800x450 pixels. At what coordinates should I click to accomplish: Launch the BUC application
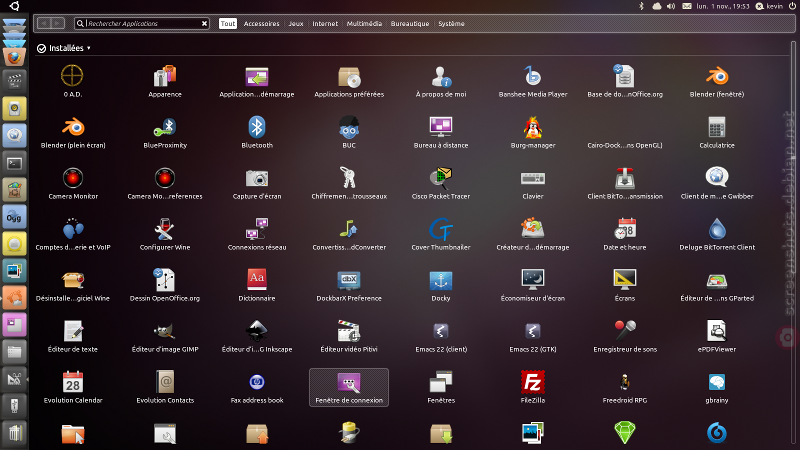tap(349, 127)
